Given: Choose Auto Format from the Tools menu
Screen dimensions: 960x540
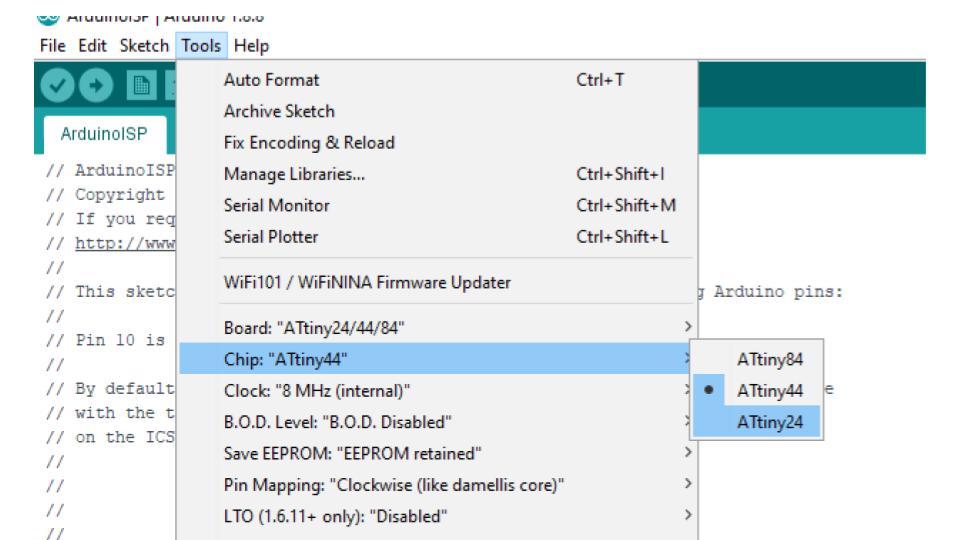Looking at the screenshot, I should (x=438, y=80).
